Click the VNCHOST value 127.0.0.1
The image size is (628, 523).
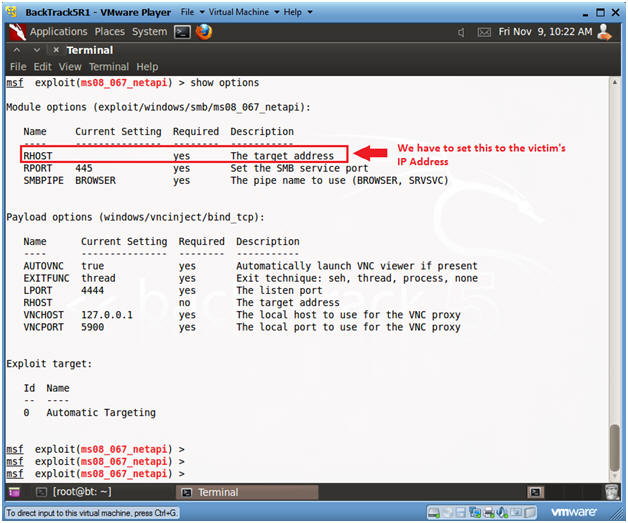tap(107, 315)
